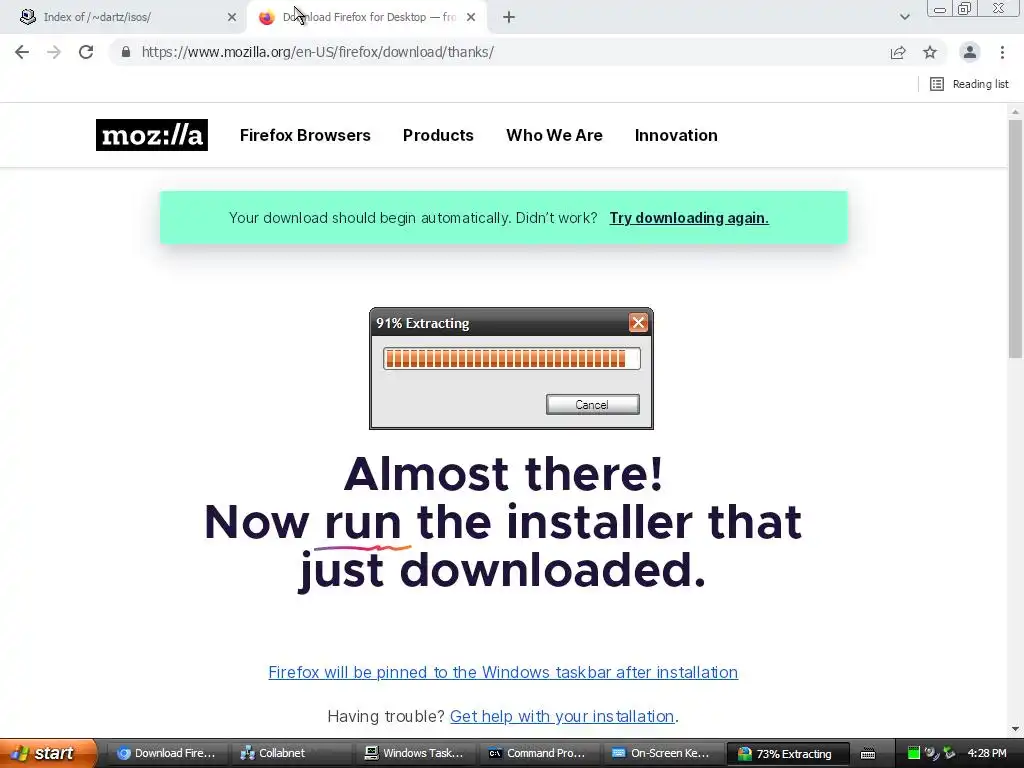Click the forward navigation arrow

54,52
